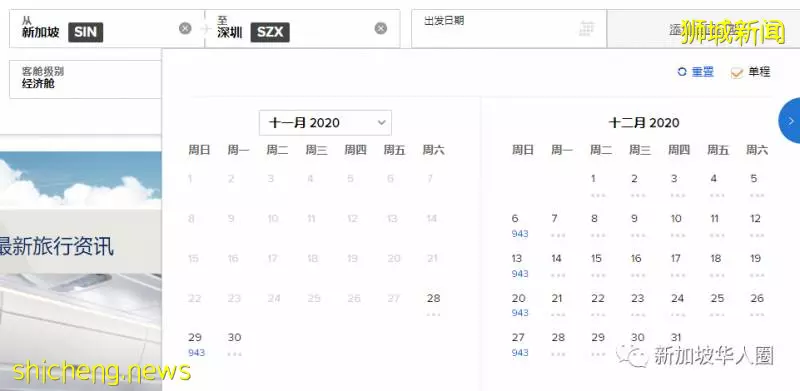Image resolution: width=800 pixels, height=391 pixels.
Task: Click the reset 重置 refresh icon
Action: [682, 72]
